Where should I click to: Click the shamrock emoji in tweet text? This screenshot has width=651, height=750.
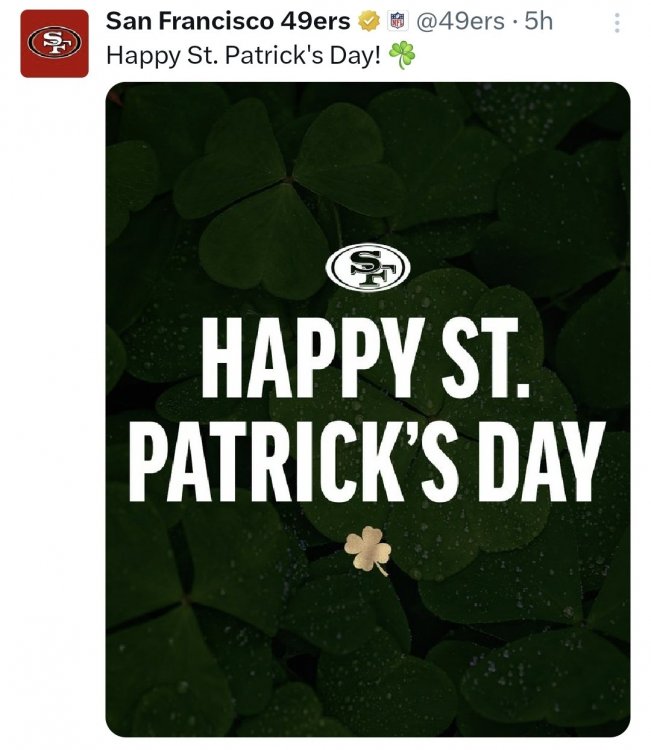pos(402,55)
